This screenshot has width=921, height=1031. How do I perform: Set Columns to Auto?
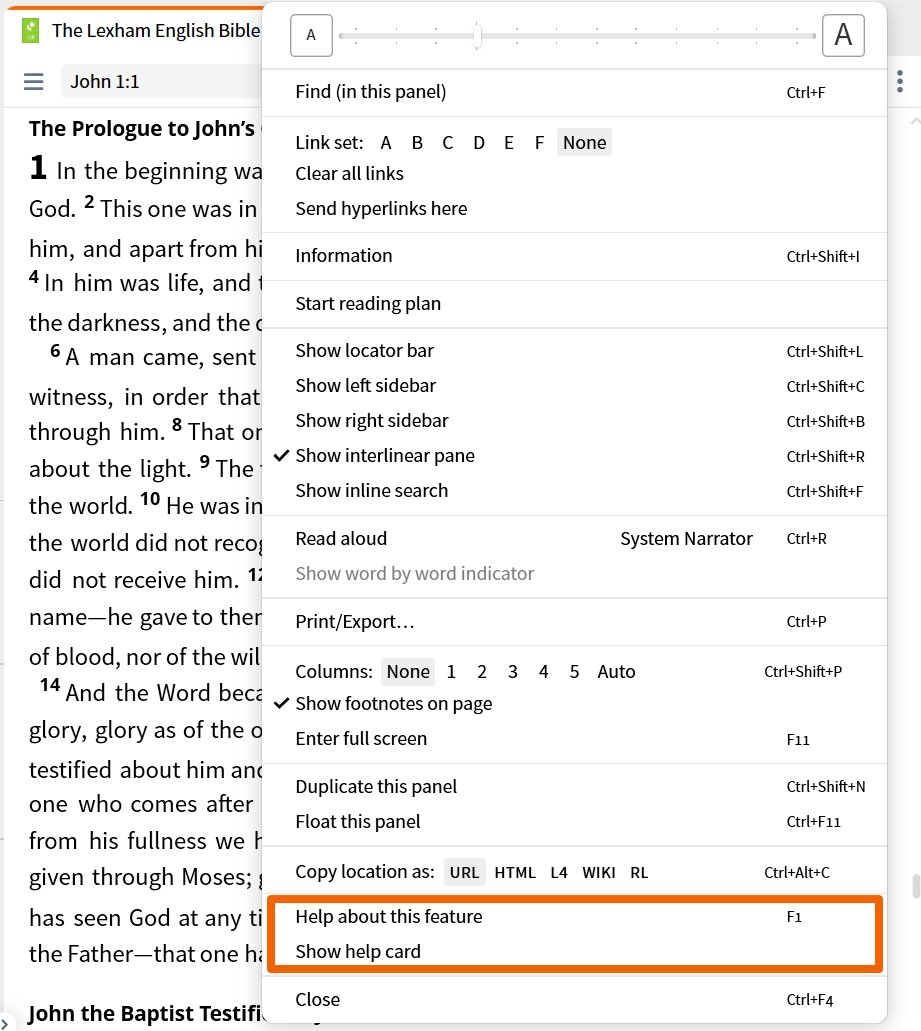616,671
